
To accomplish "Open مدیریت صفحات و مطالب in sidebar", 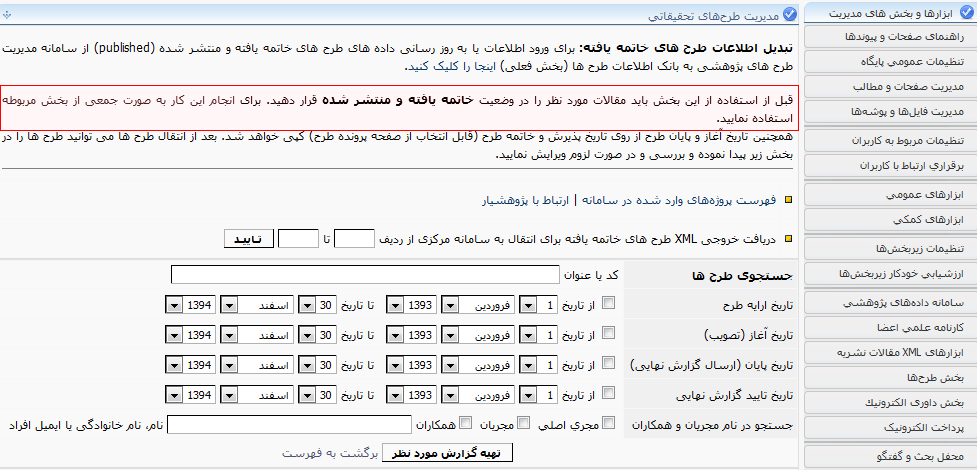I will [890, 87].
